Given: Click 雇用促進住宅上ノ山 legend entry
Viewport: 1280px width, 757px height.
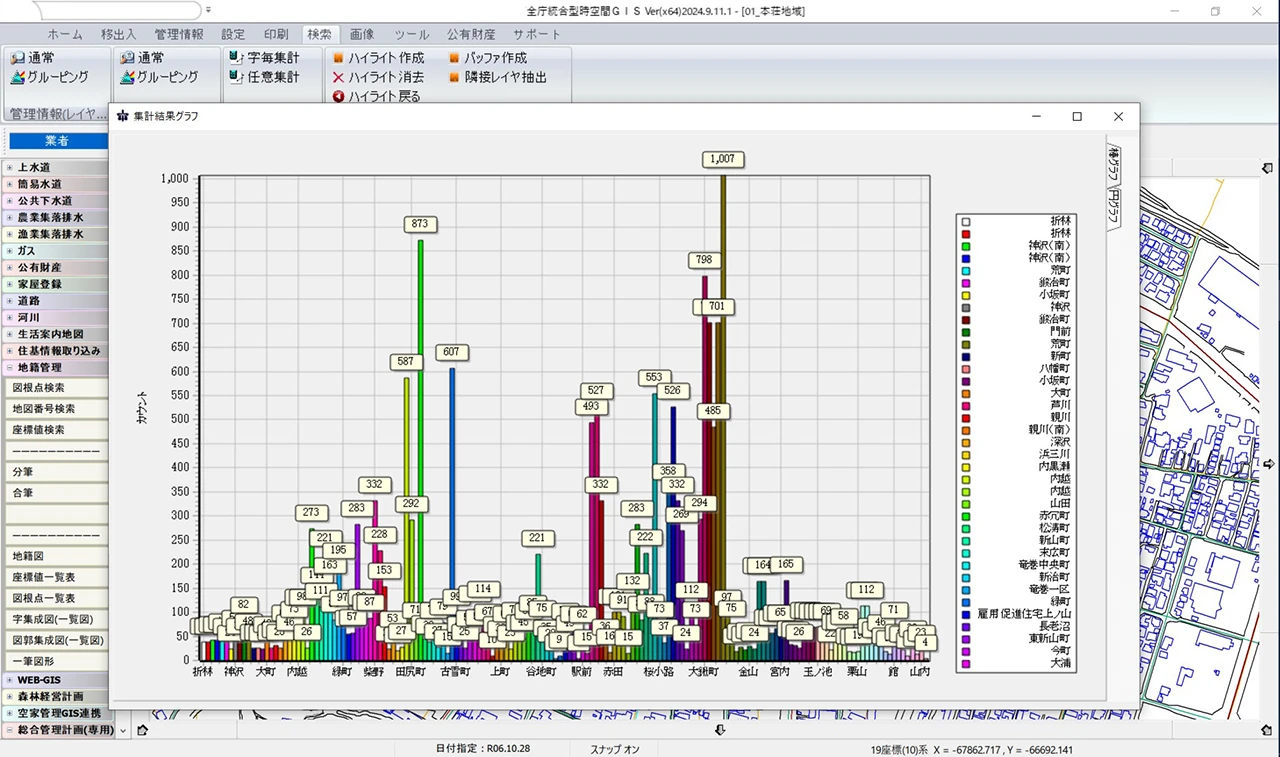Looking at the screenshot, I should [x=1015, y=613].
